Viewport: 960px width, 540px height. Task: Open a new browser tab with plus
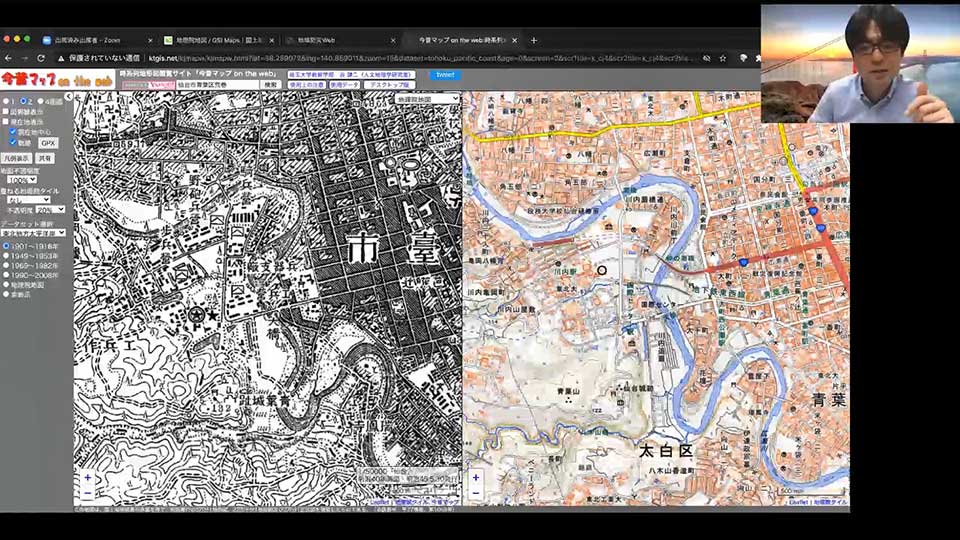pos(534,40)
